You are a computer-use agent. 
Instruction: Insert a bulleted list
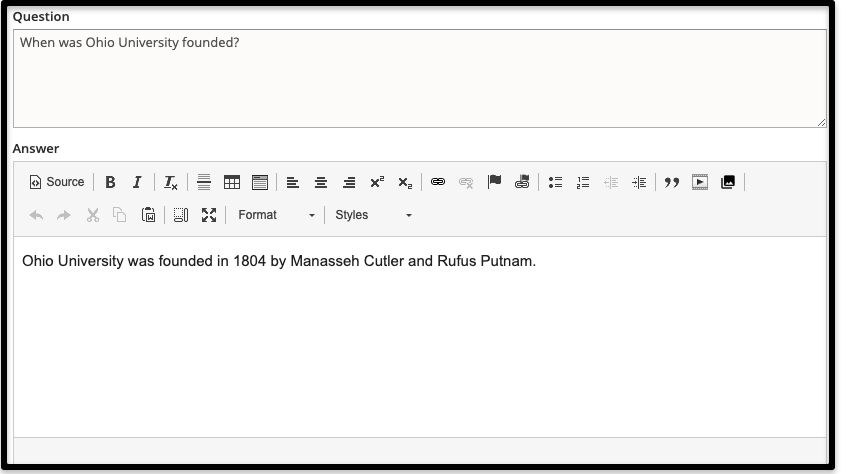pos(555,182)
